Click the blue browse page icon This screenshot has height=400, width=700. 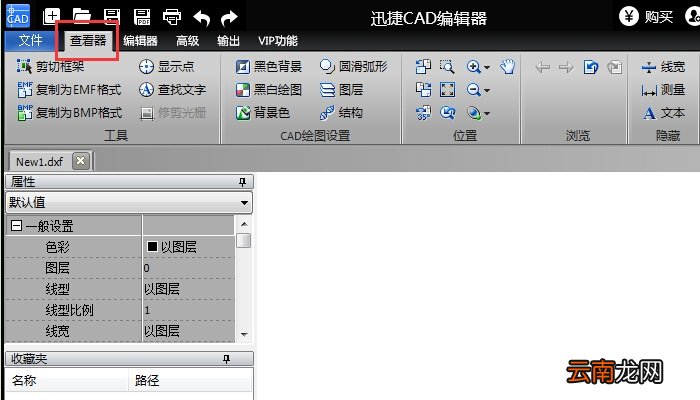click(591, 67)
